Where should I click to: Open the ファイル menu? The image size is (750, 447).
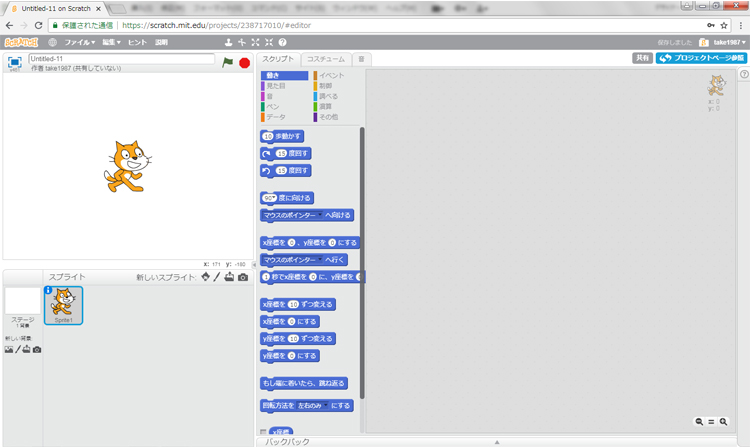[79, 43]
